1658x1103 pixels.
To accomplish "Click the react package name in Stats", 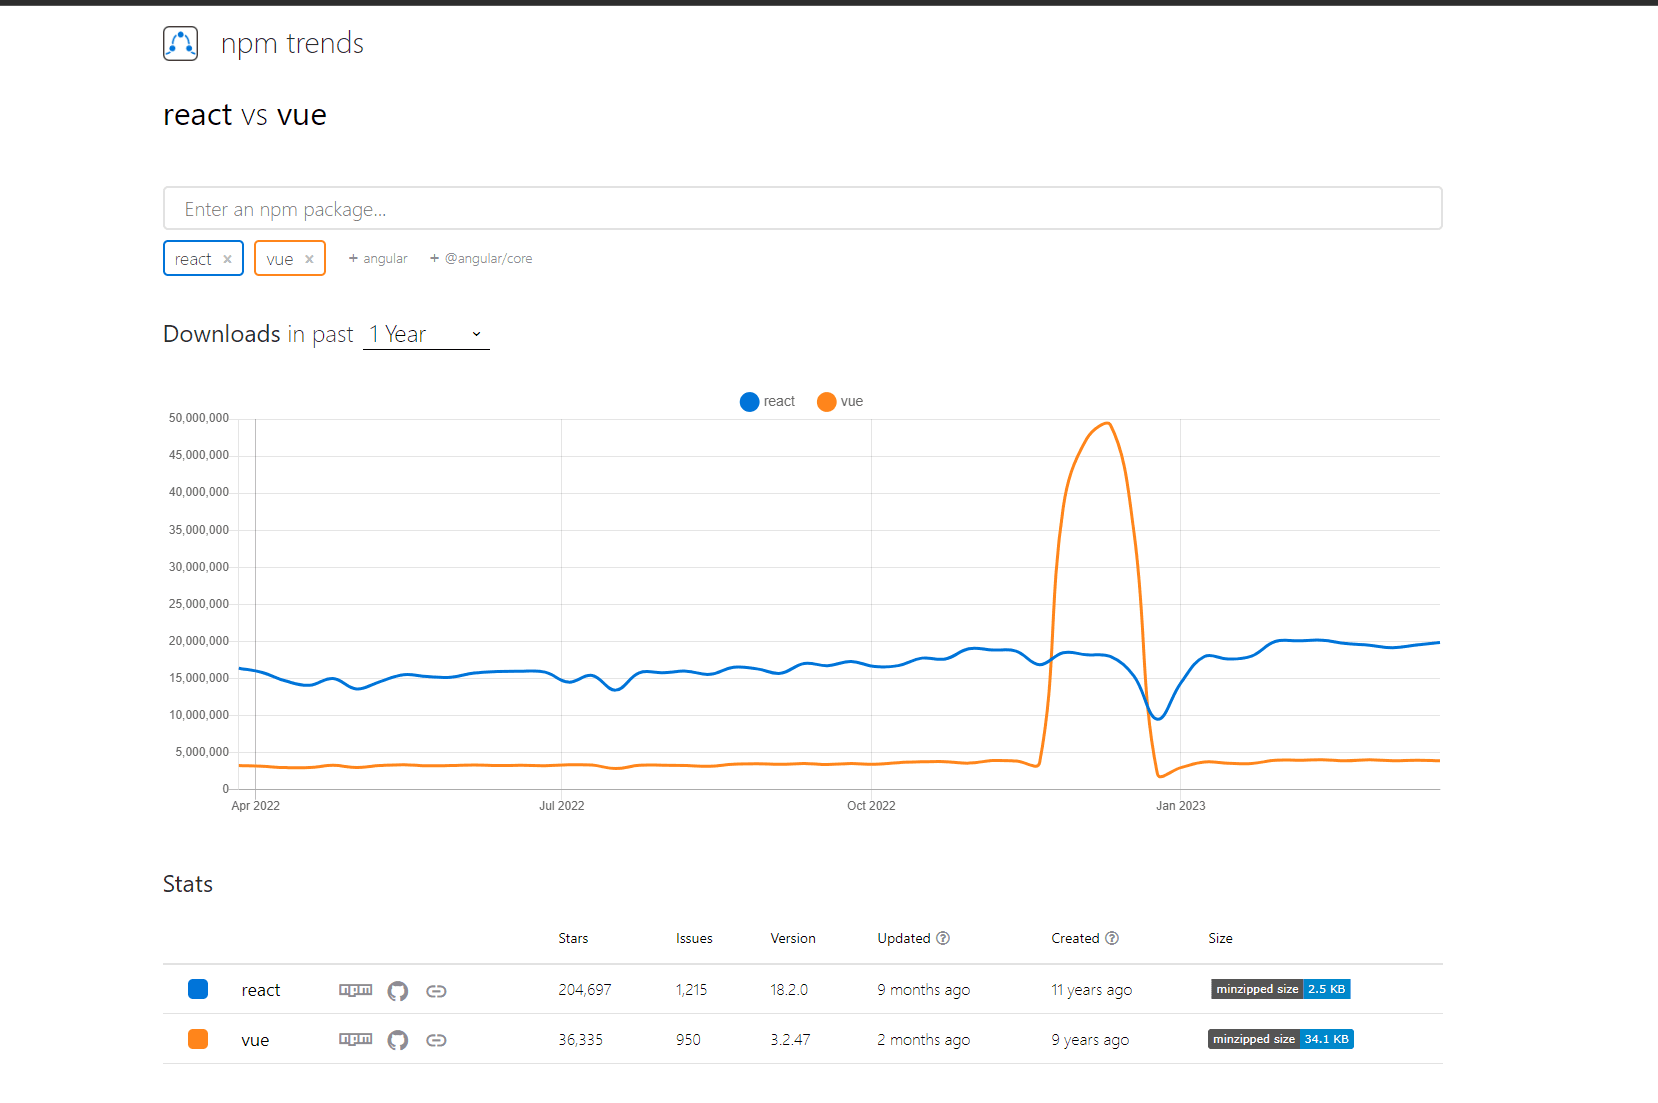I will (260, 990).
